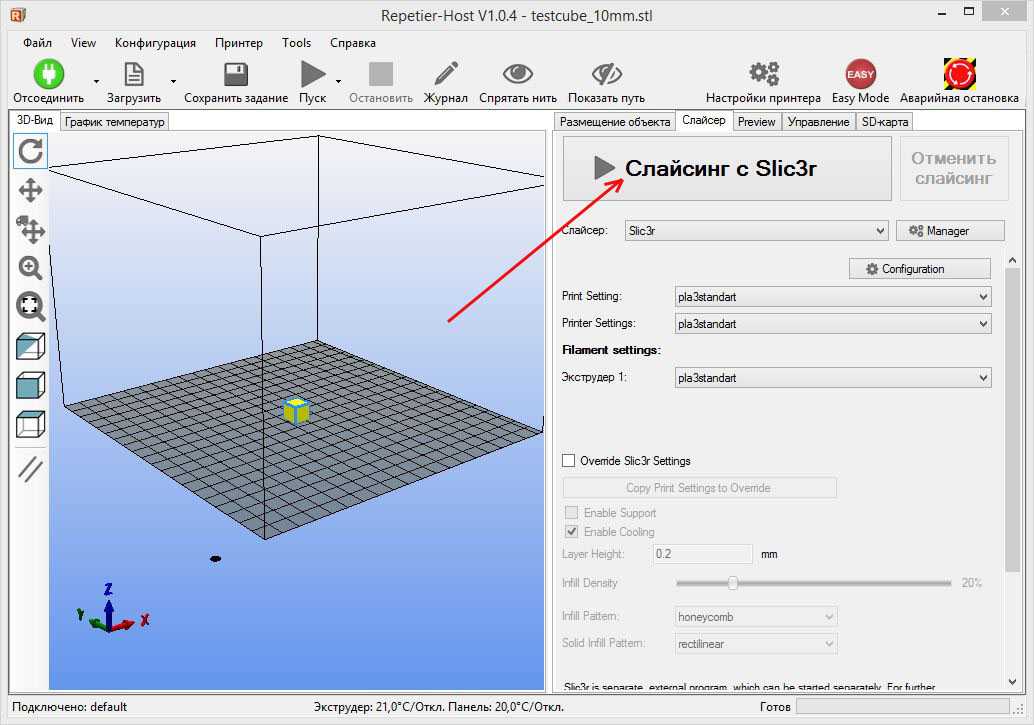
Task: Save job with the floppy disk icon
Action: click(235, 74)
